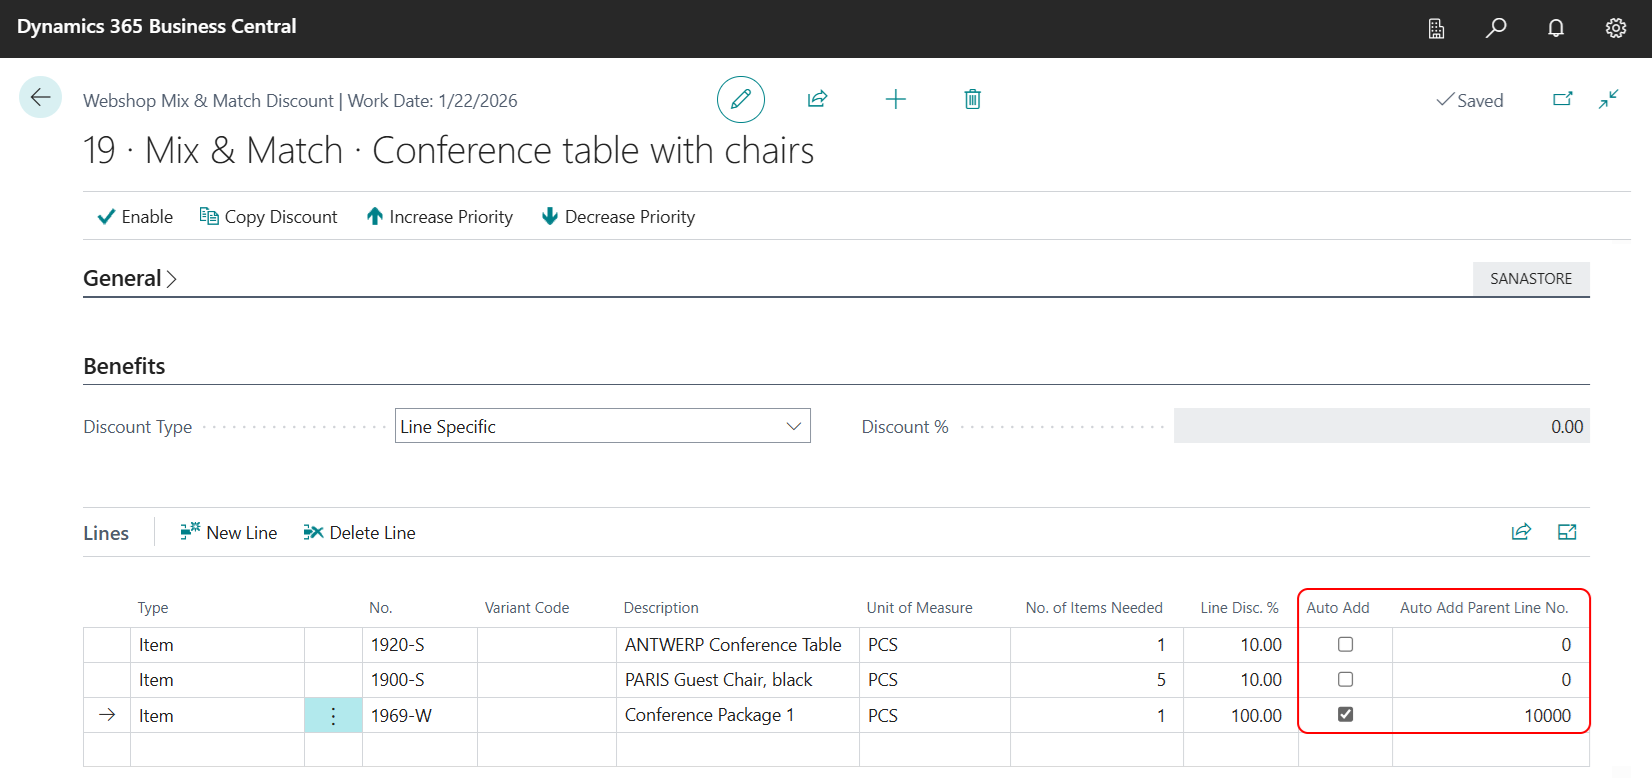Image resolution: width=1652 pixels, height=778 pixels.
Task: Open the company information building icon
Action: click(x=1436, y=28)
